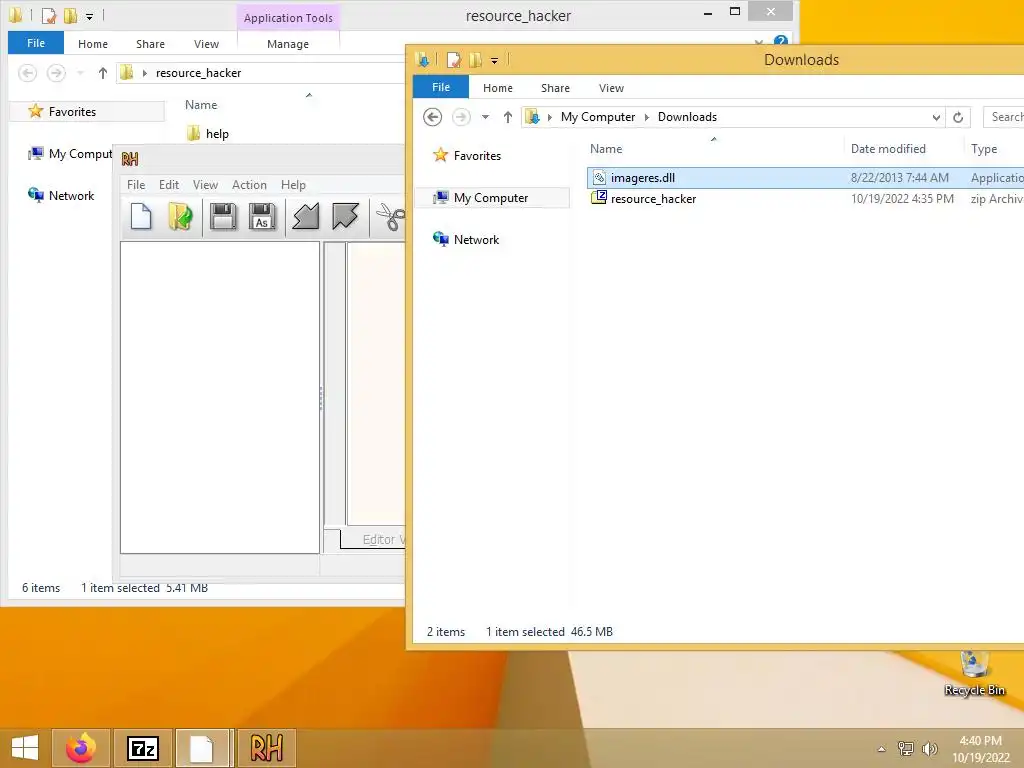The height and width of the screenshot is (768, 1024).
Task: Switch to Resource Hacker taskbar button
Action: tap(266, 748)
